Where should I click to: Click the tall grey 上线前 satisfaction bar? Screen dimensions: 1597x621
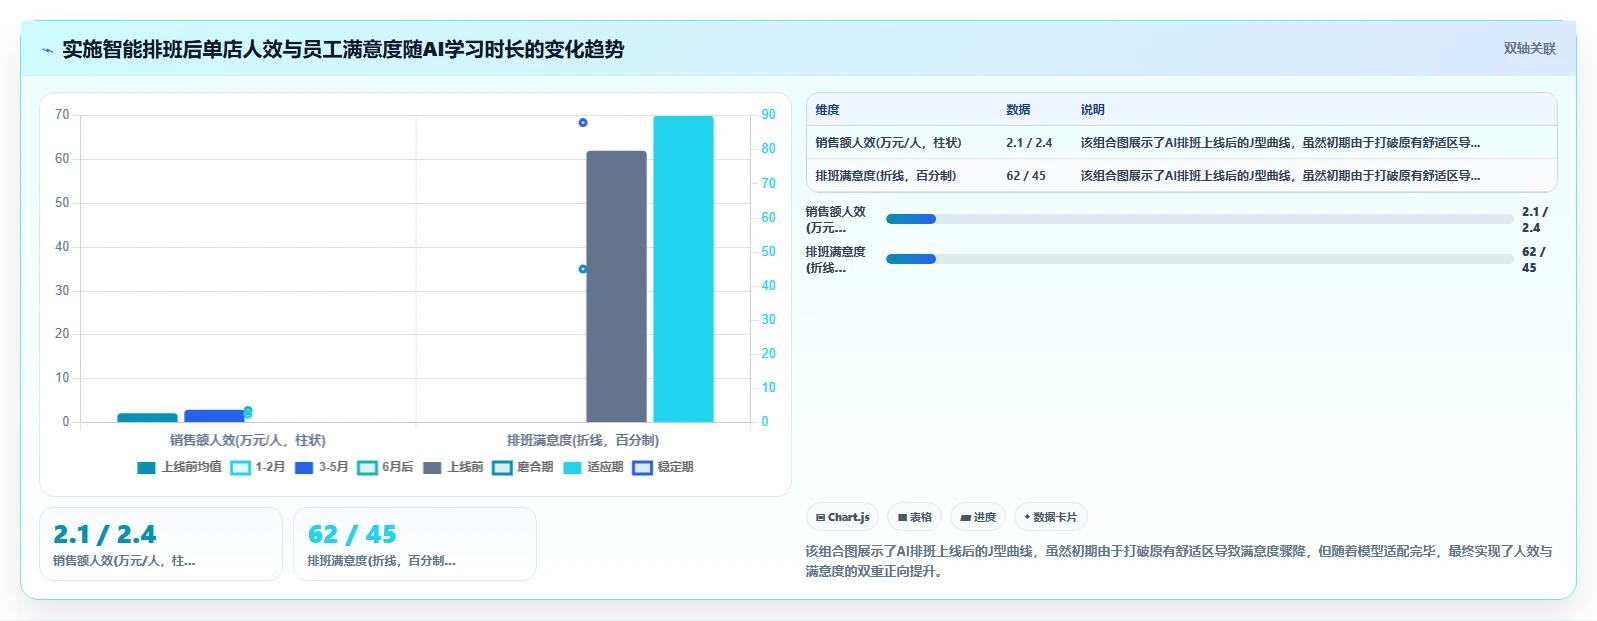pos(616,286)
